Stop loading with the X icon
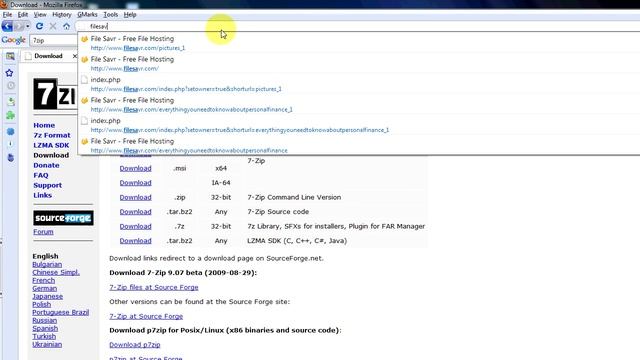 (53, 26)
